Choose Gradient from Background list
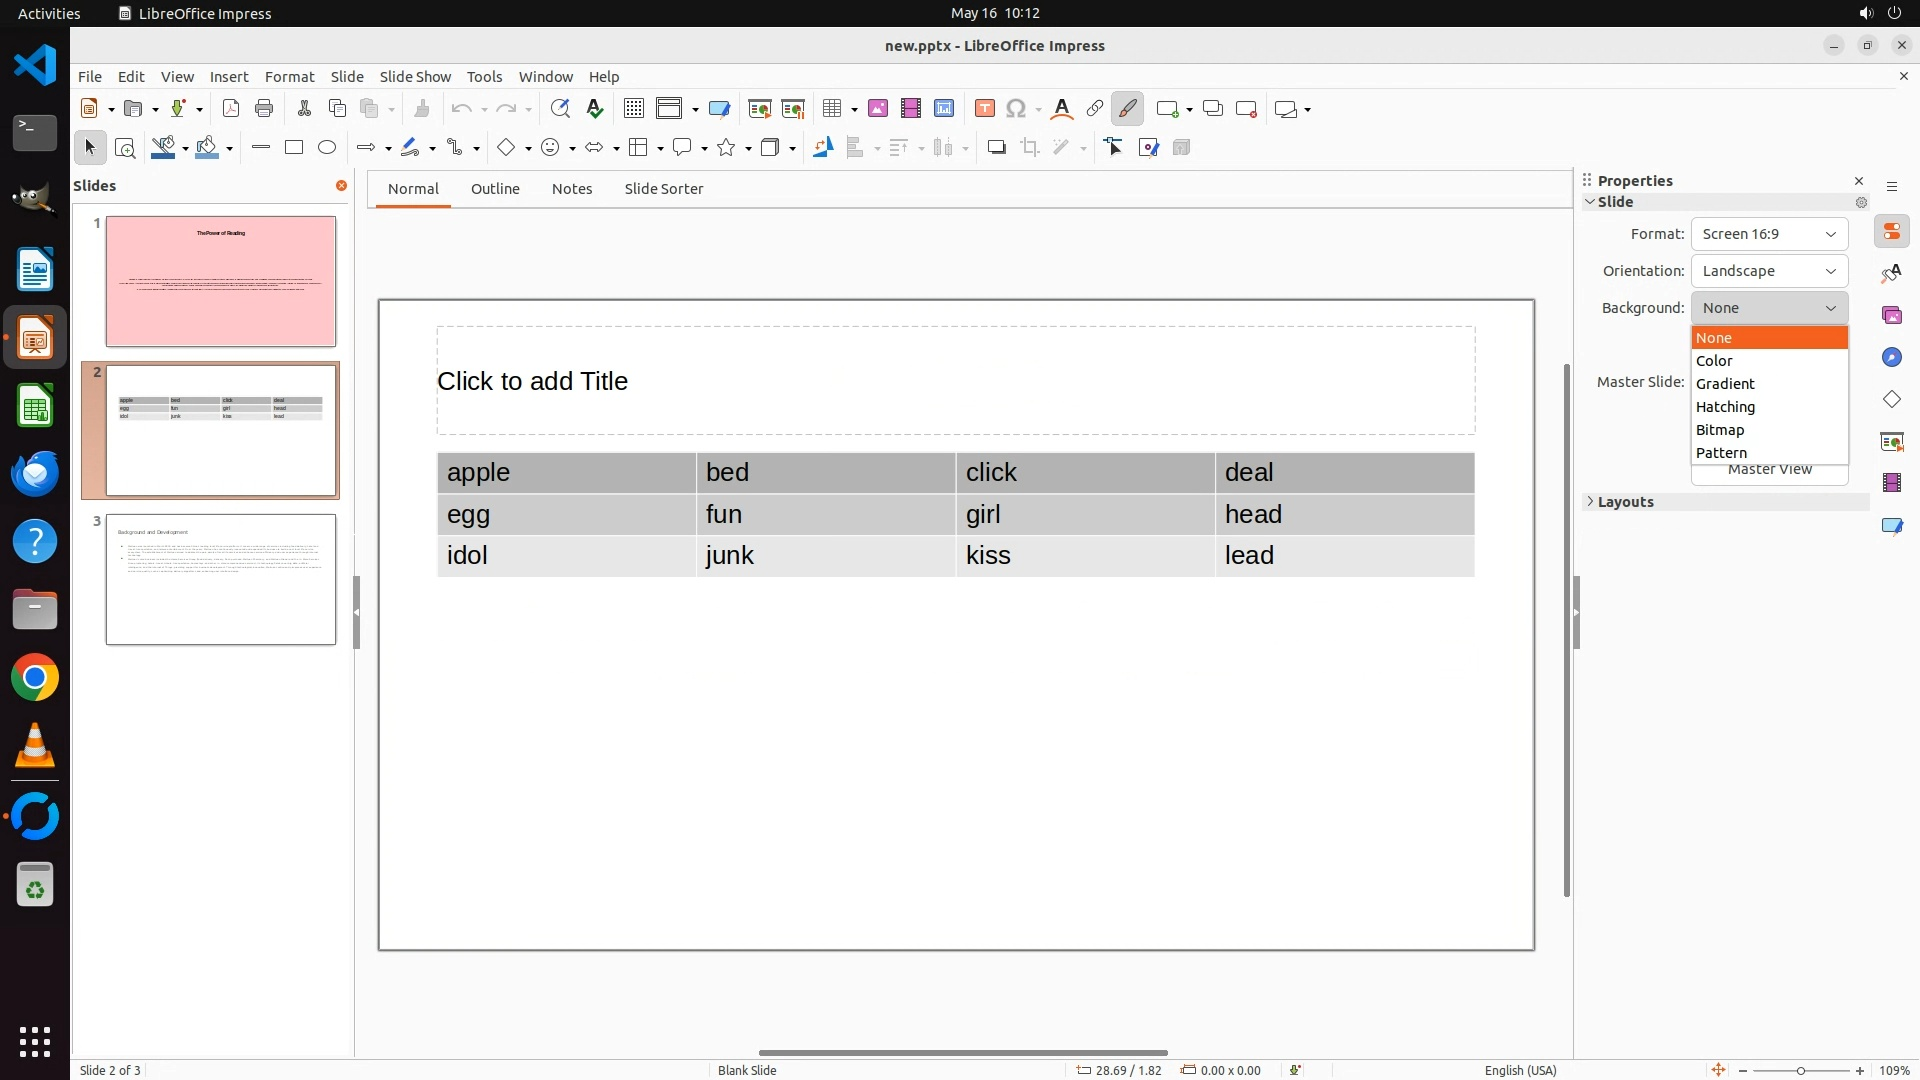Image resolution: width=1920 pixels, height=1080 pixels. [1725, 384]
